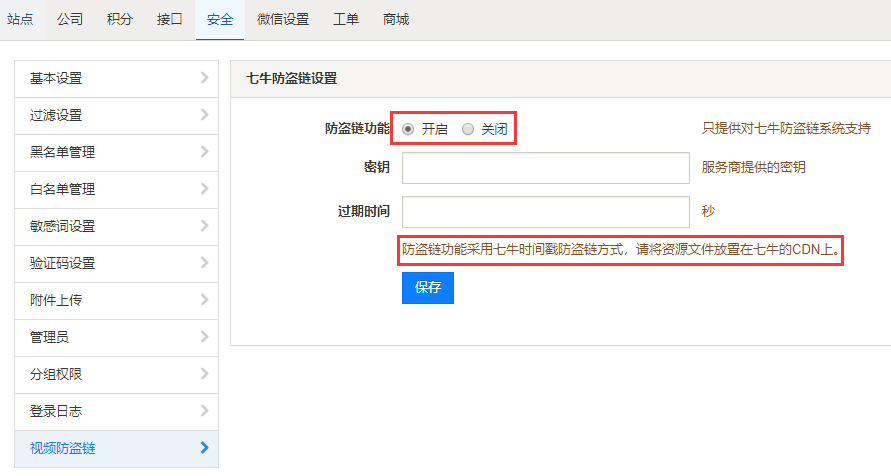This screenshot has height=476, width=891.
Task: Select 视频防盗链 sidebar item
Action: (116, 449)
